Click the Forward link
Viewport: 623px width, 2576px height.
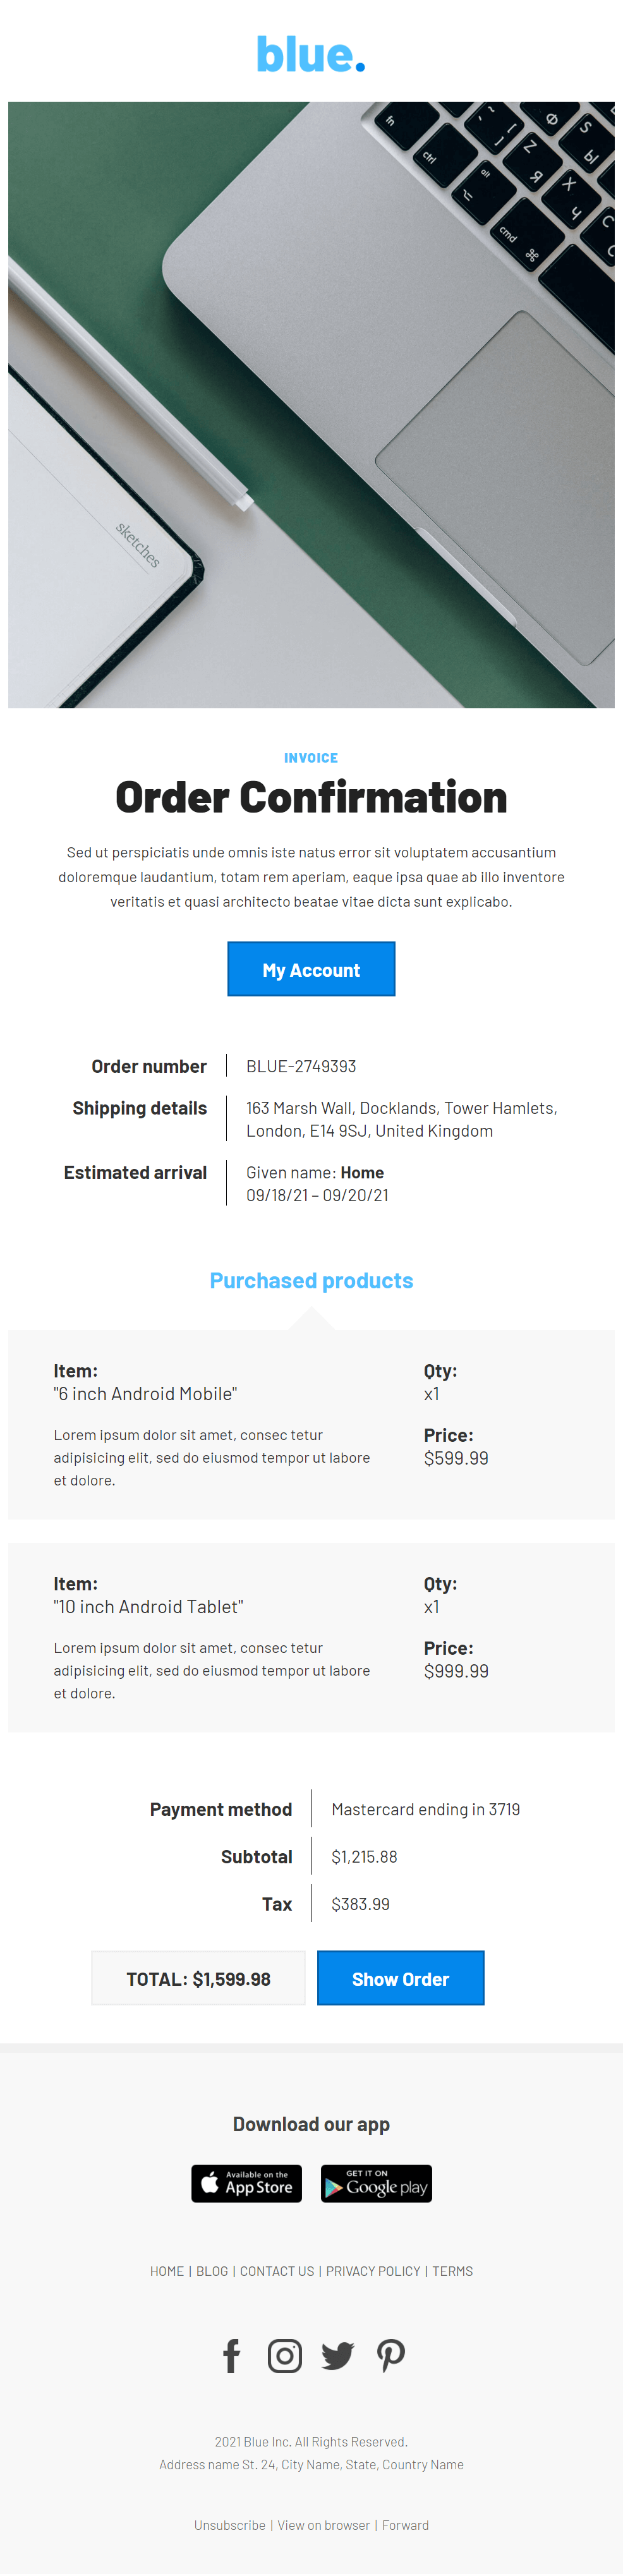click(405, 2525)
